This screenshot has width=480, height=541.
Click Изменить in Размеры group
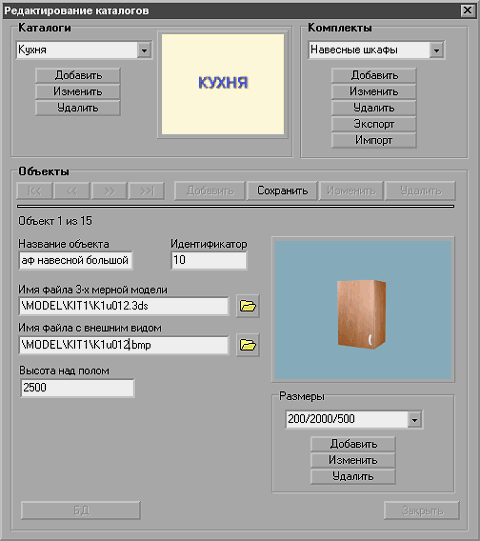pos(353,460)
